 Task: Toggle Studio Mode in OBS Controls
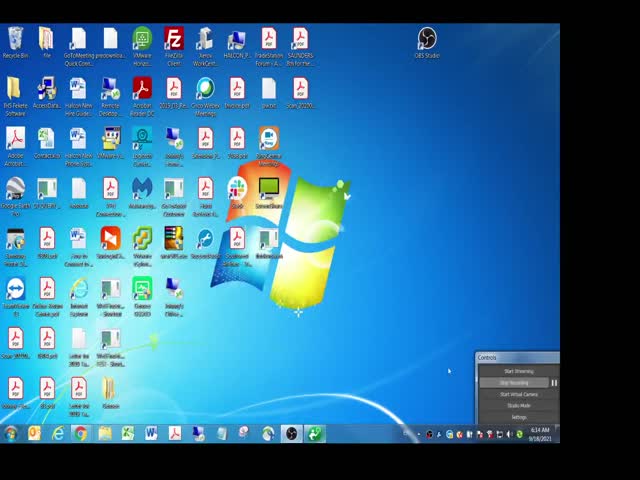tap(518, 405)
